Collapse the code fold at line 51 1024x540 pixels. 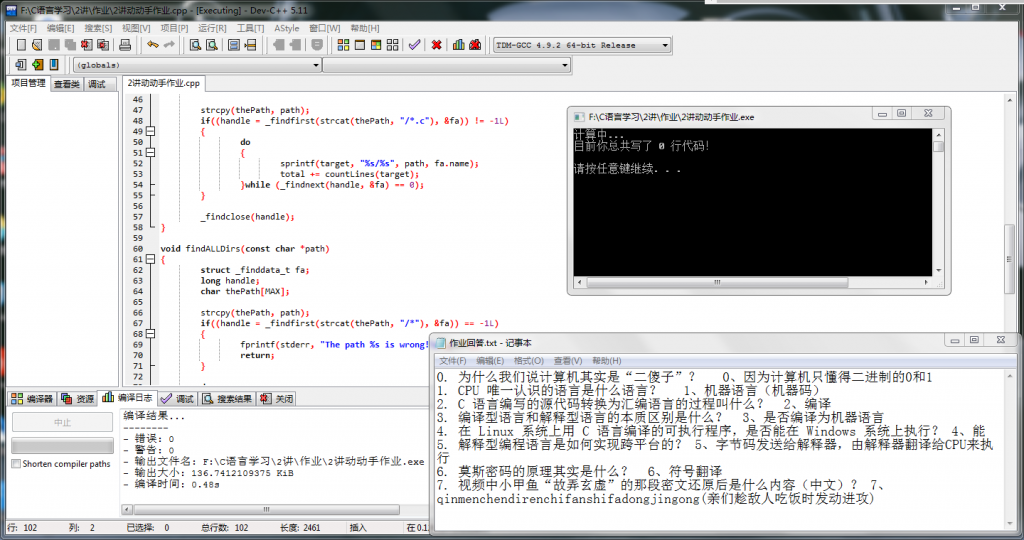pyautogui.click(x=150, y=153)
